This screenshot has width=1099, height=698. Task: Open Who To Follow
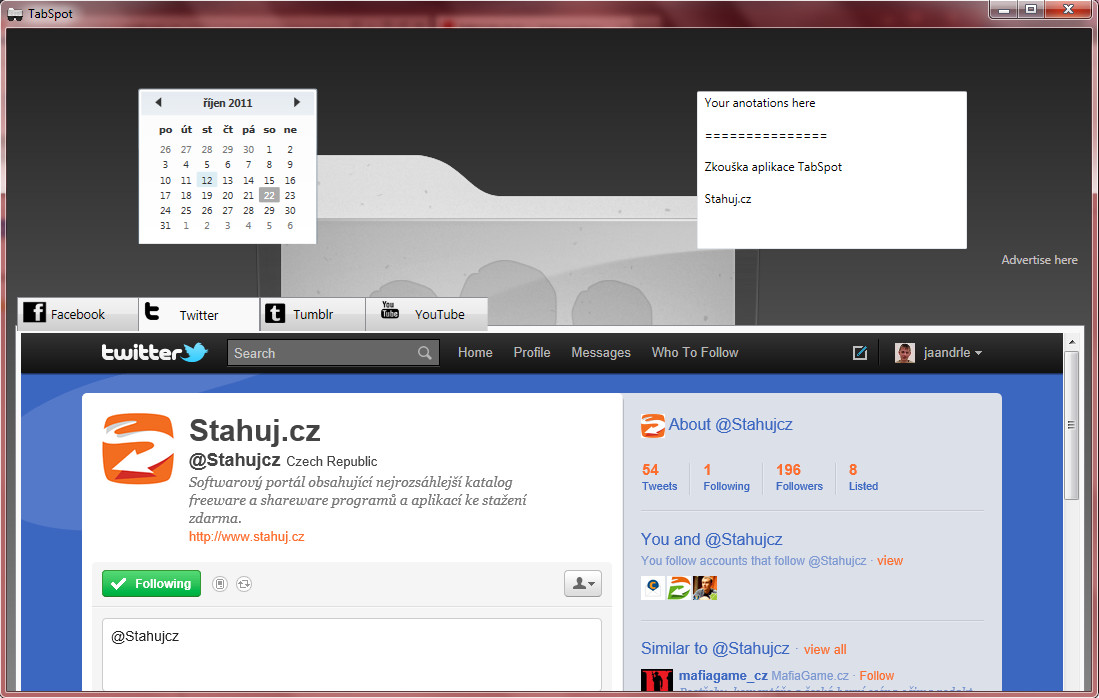[x=695, y=353]
